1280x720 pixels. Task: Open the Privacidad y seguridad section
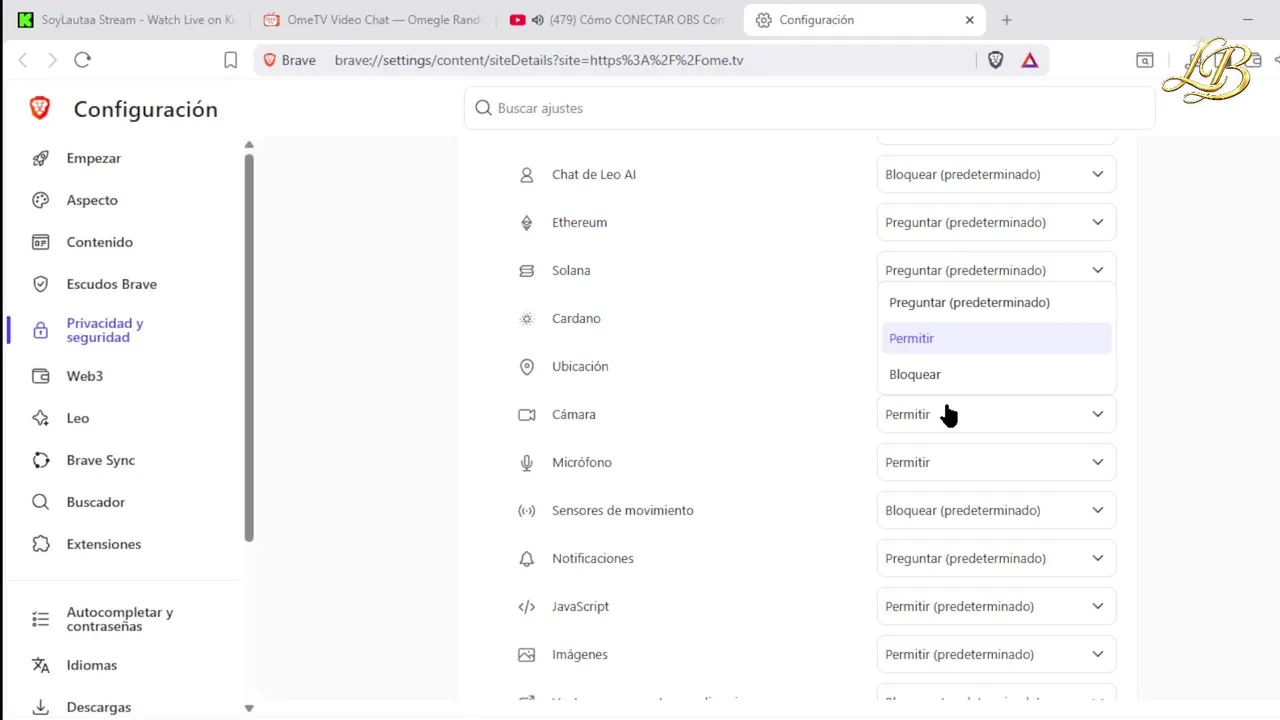pos(104,330)
